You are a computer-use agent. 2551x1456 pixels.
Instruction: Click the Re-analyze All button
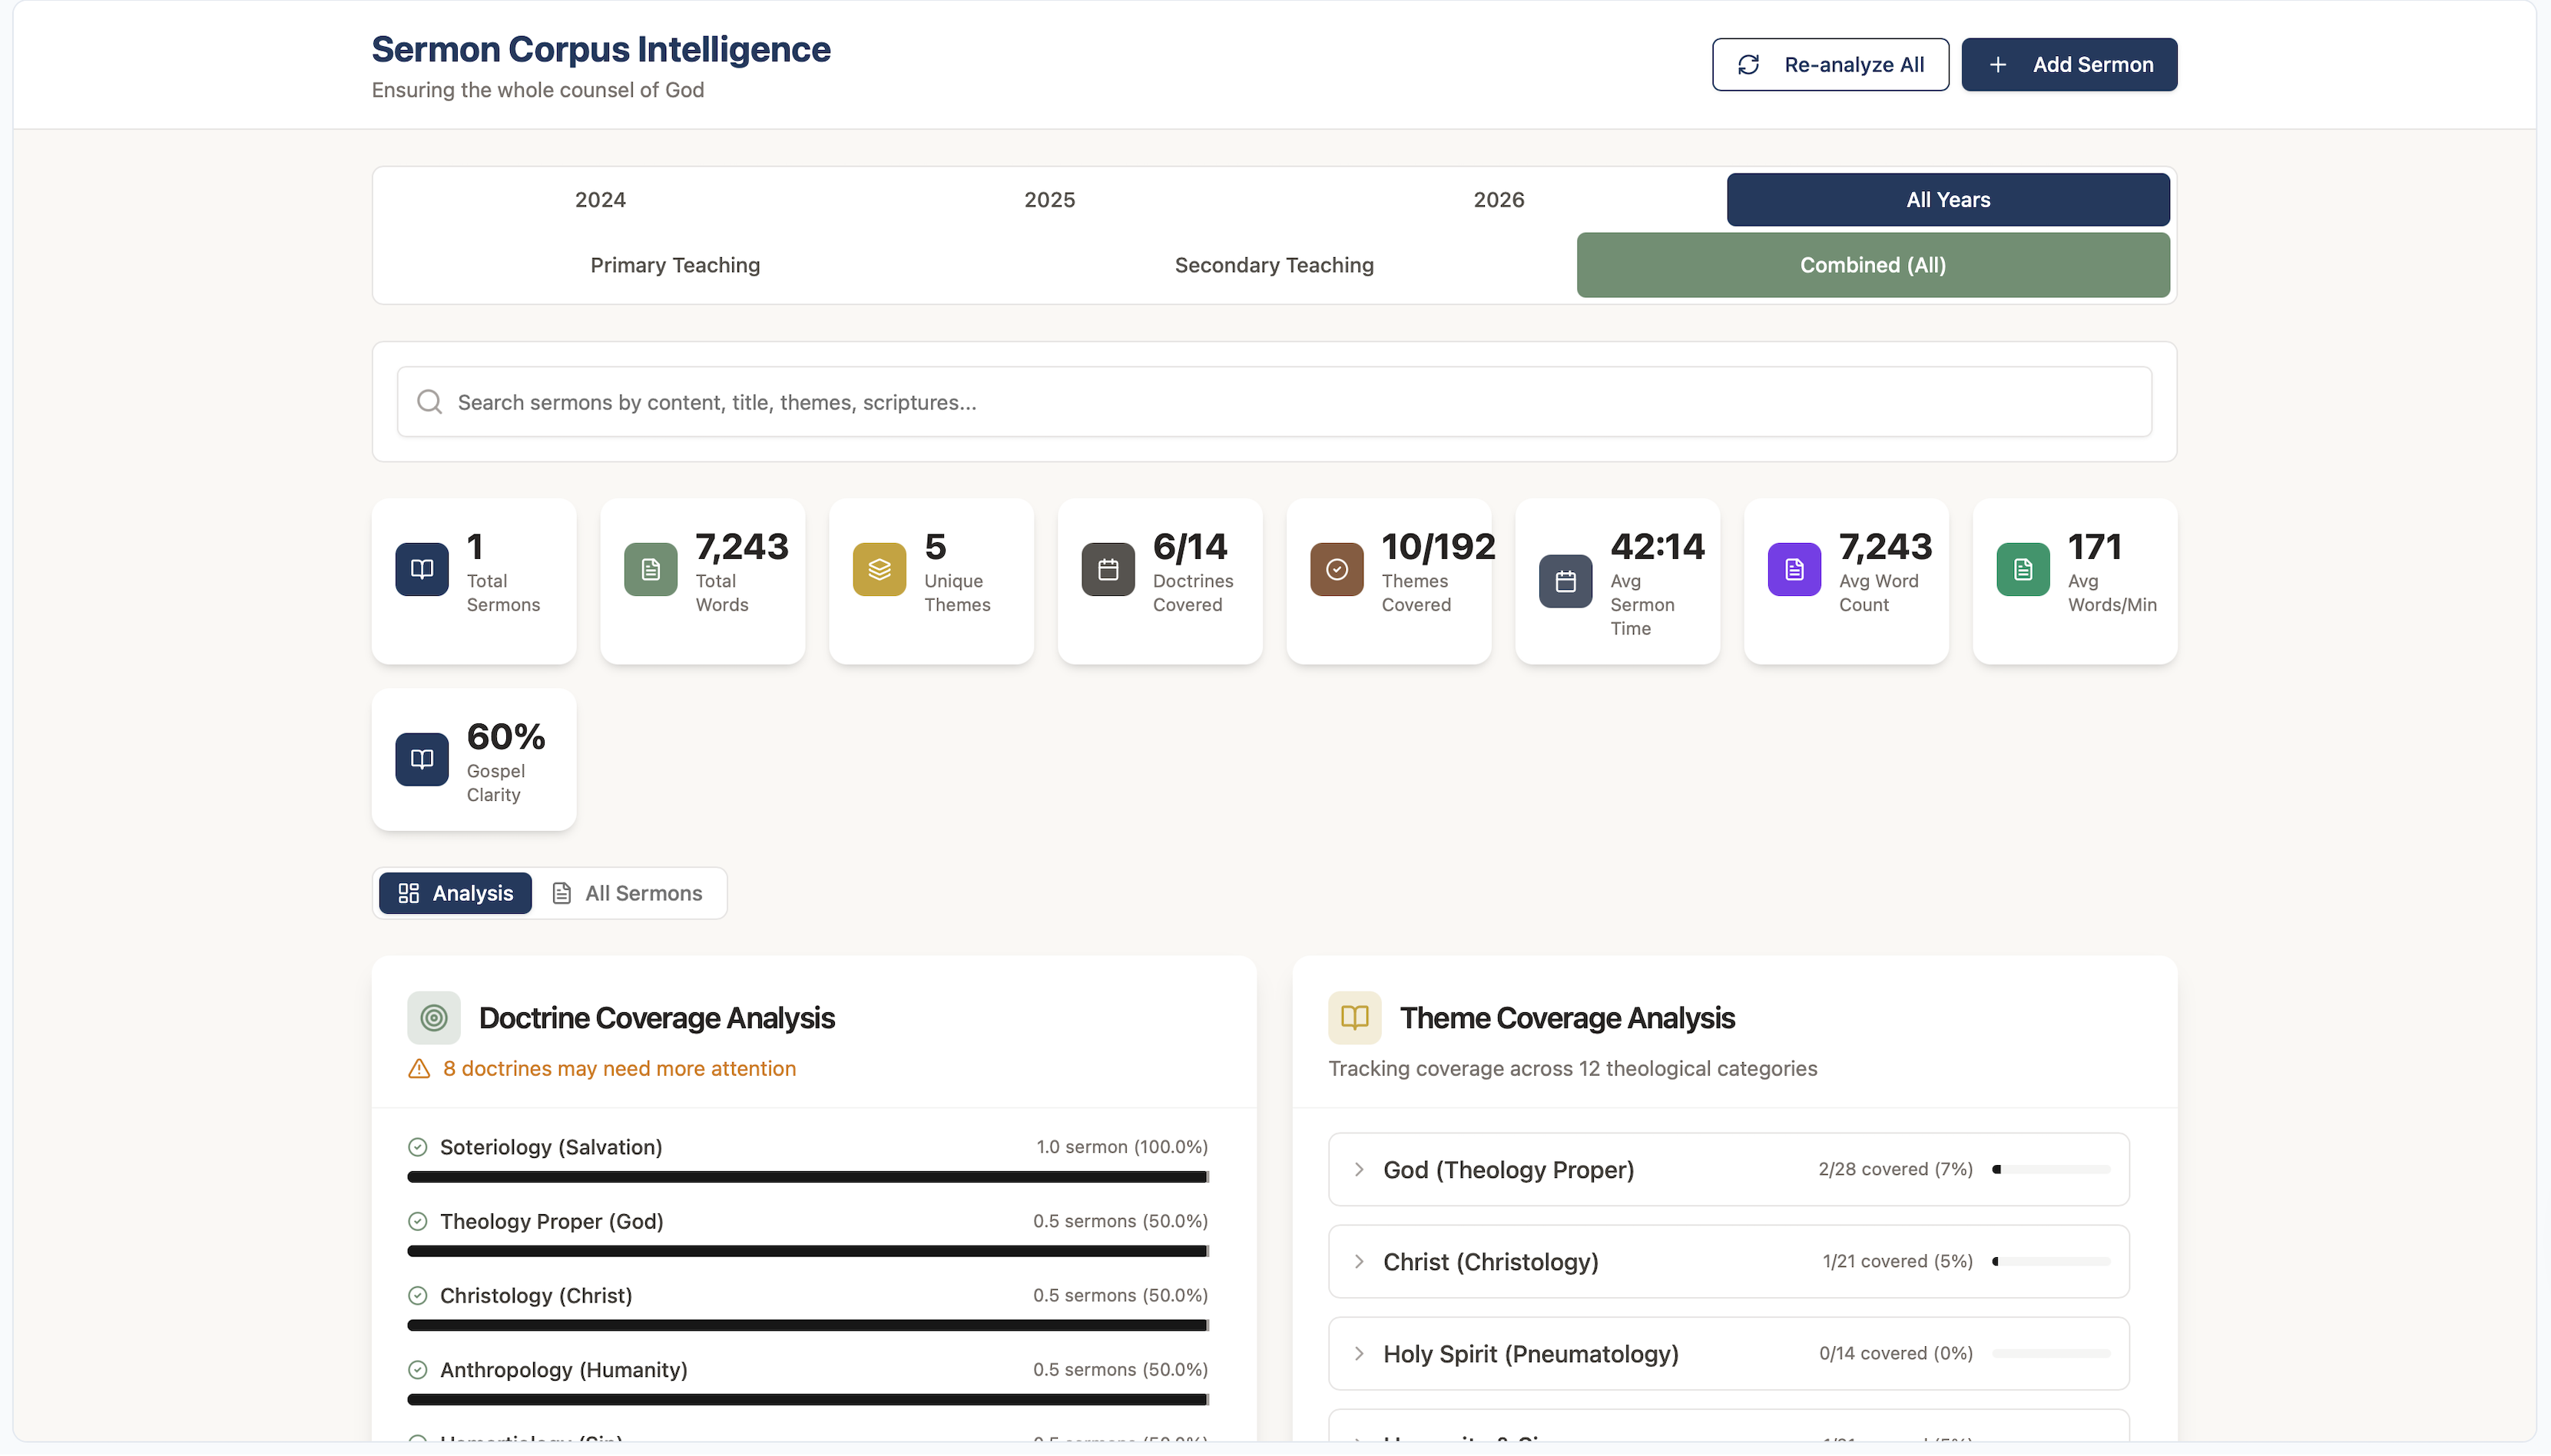1830,65
